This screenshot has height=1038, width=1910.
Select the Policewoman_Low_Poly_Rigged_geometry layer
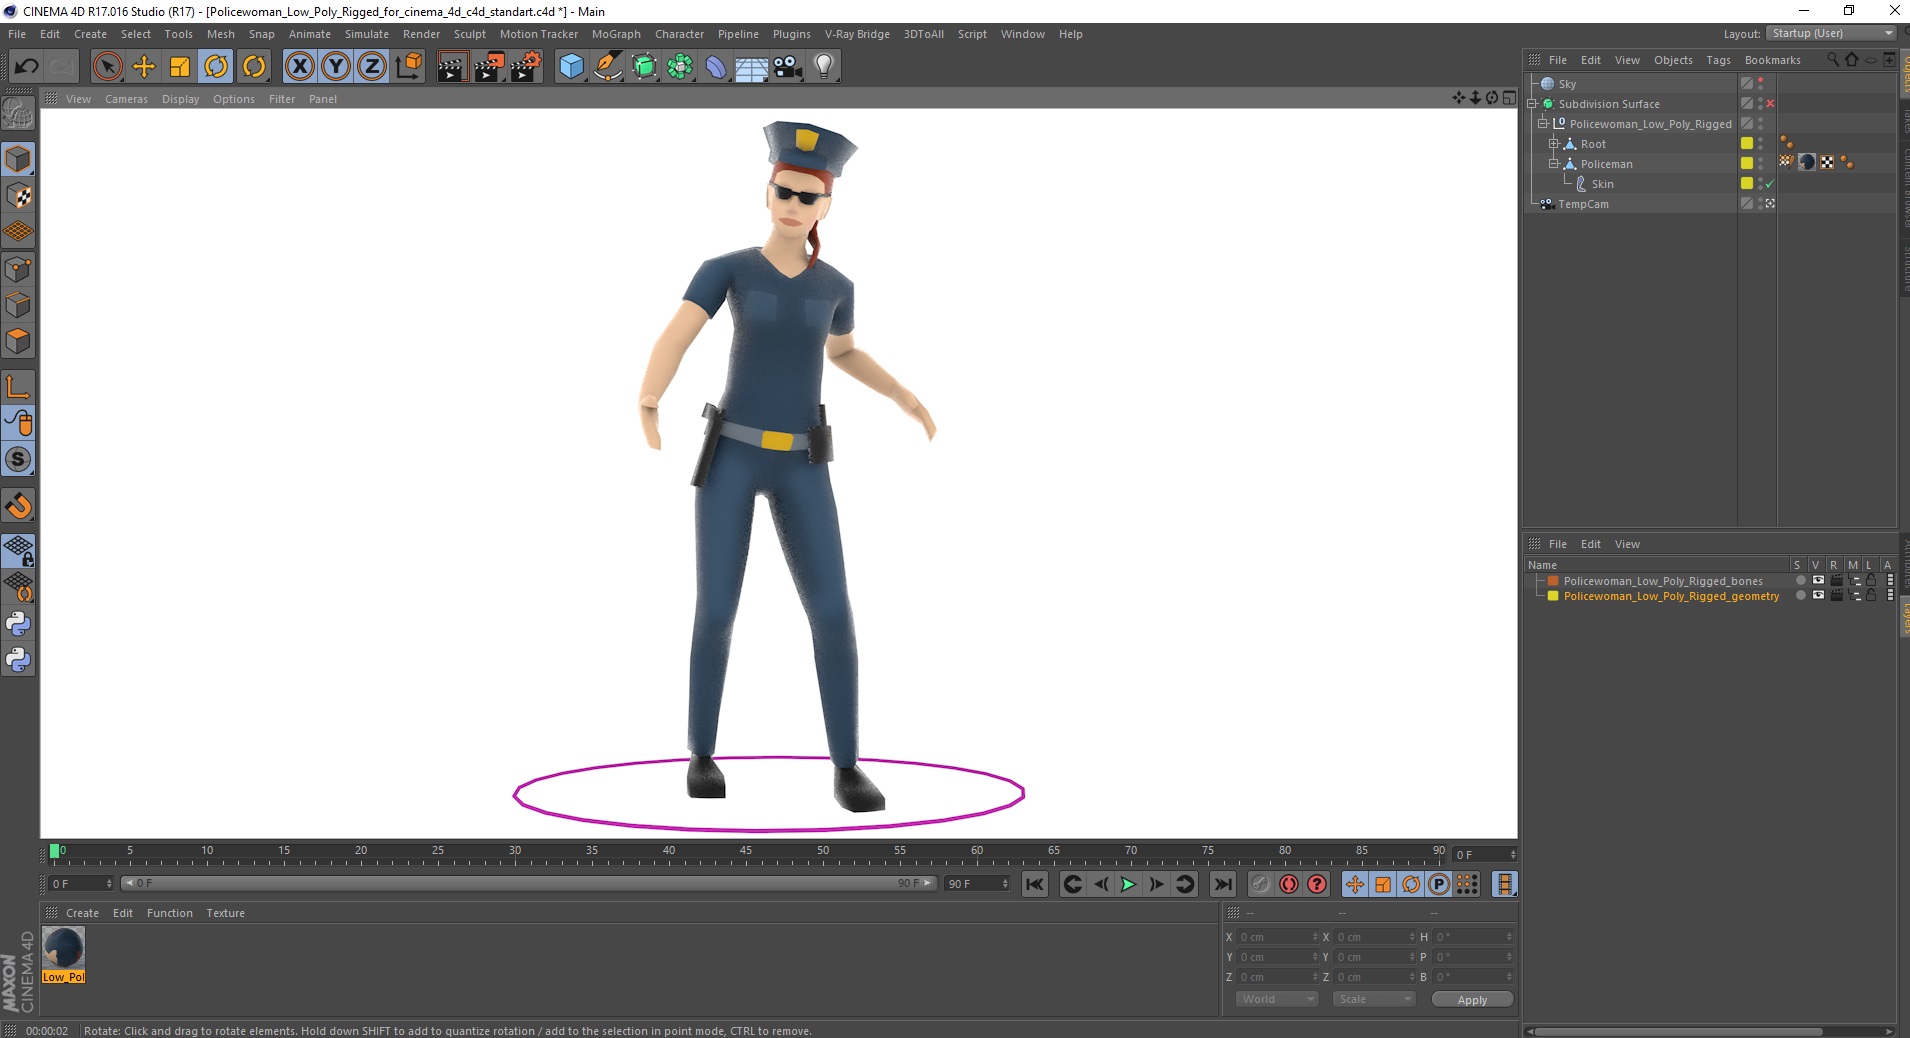click(x=1671, y=596)
